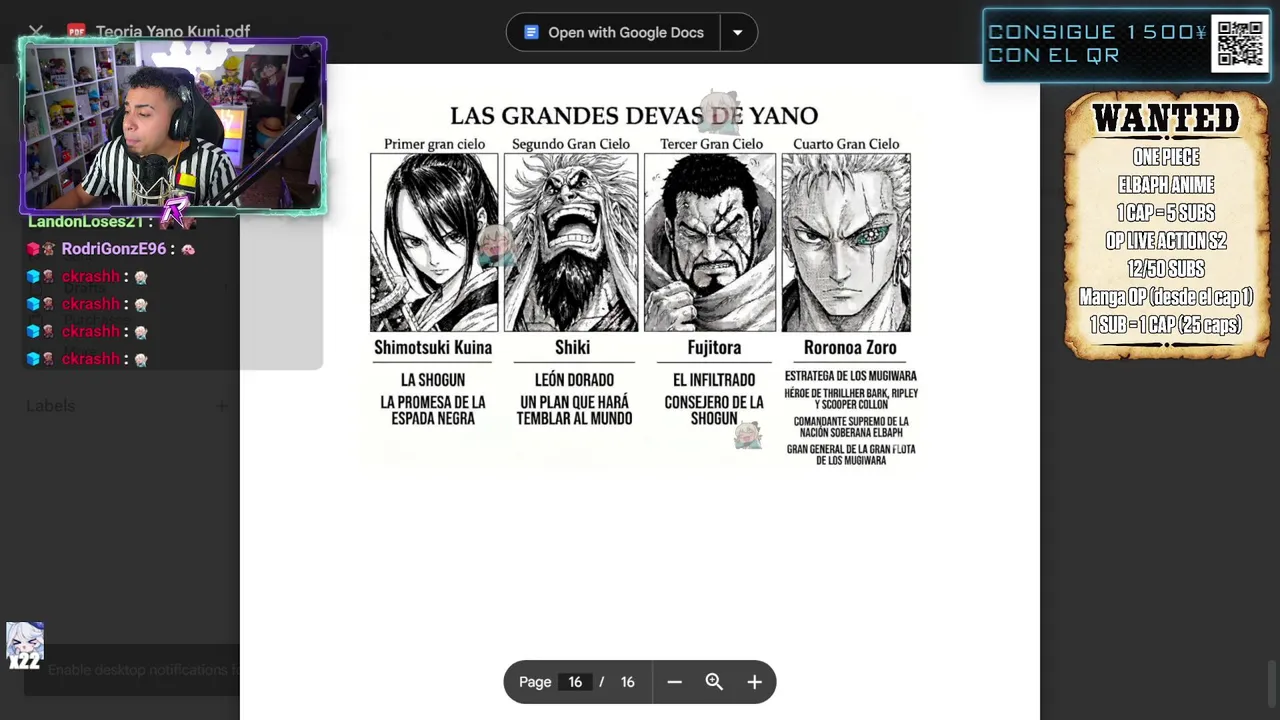Click the title 'LAS GRANDES DEVAS DE YANO'

point(634,116)
